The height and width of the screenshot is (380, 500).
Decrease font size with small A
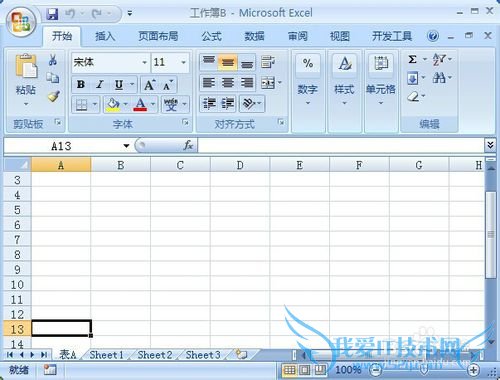168,85
